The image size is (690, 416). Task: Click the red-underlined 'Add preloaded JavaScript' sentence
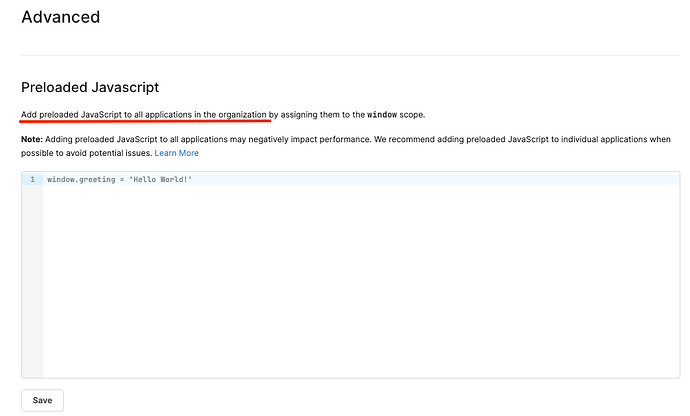[145, 115]
